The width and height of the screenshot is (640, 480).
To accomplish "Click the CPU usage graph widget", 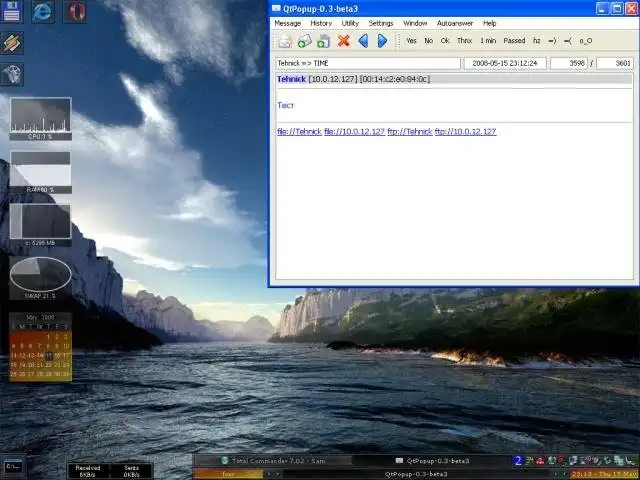I will [x=40, y=118].
